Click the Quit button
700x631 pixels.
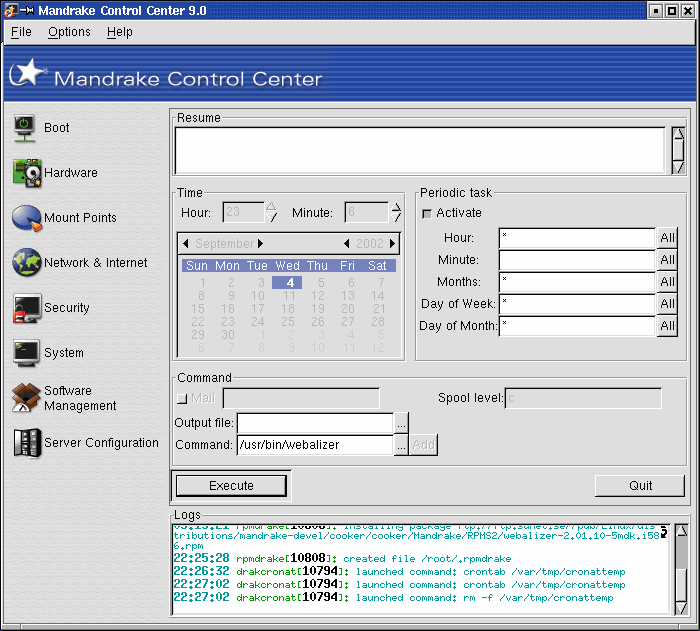640,485
